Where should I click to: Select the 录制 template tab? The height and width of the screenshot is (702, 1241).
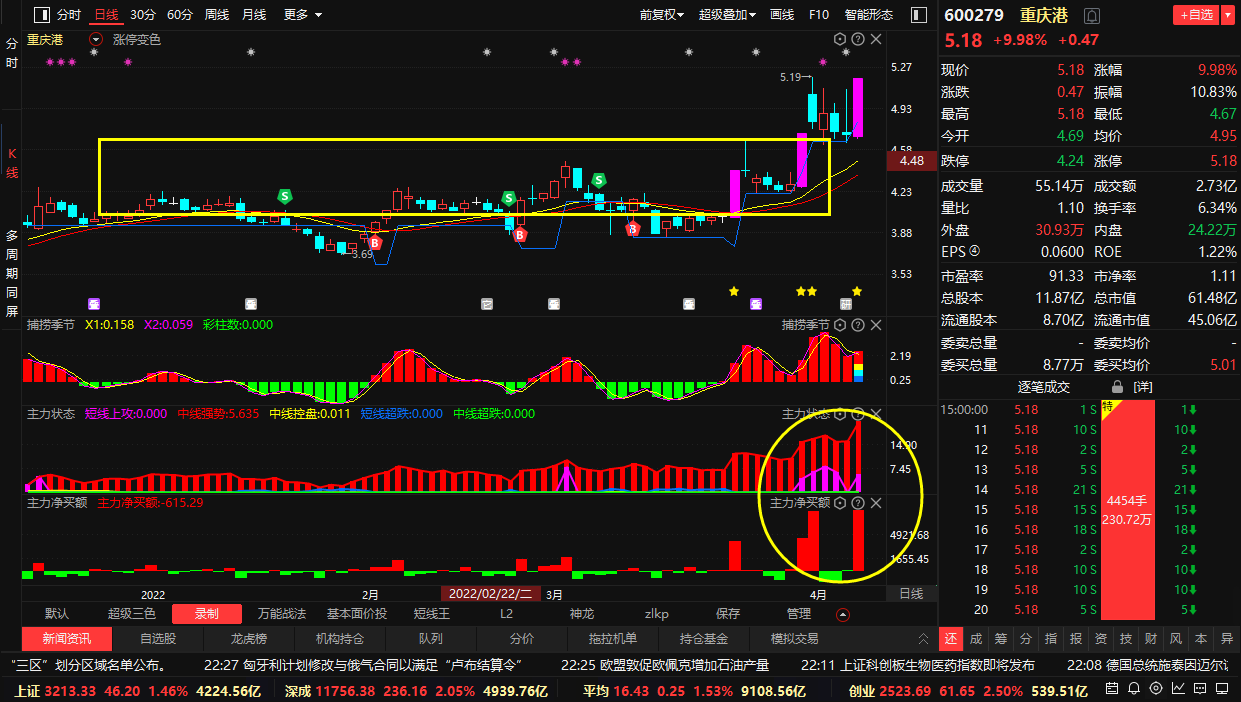click(207, 614)
